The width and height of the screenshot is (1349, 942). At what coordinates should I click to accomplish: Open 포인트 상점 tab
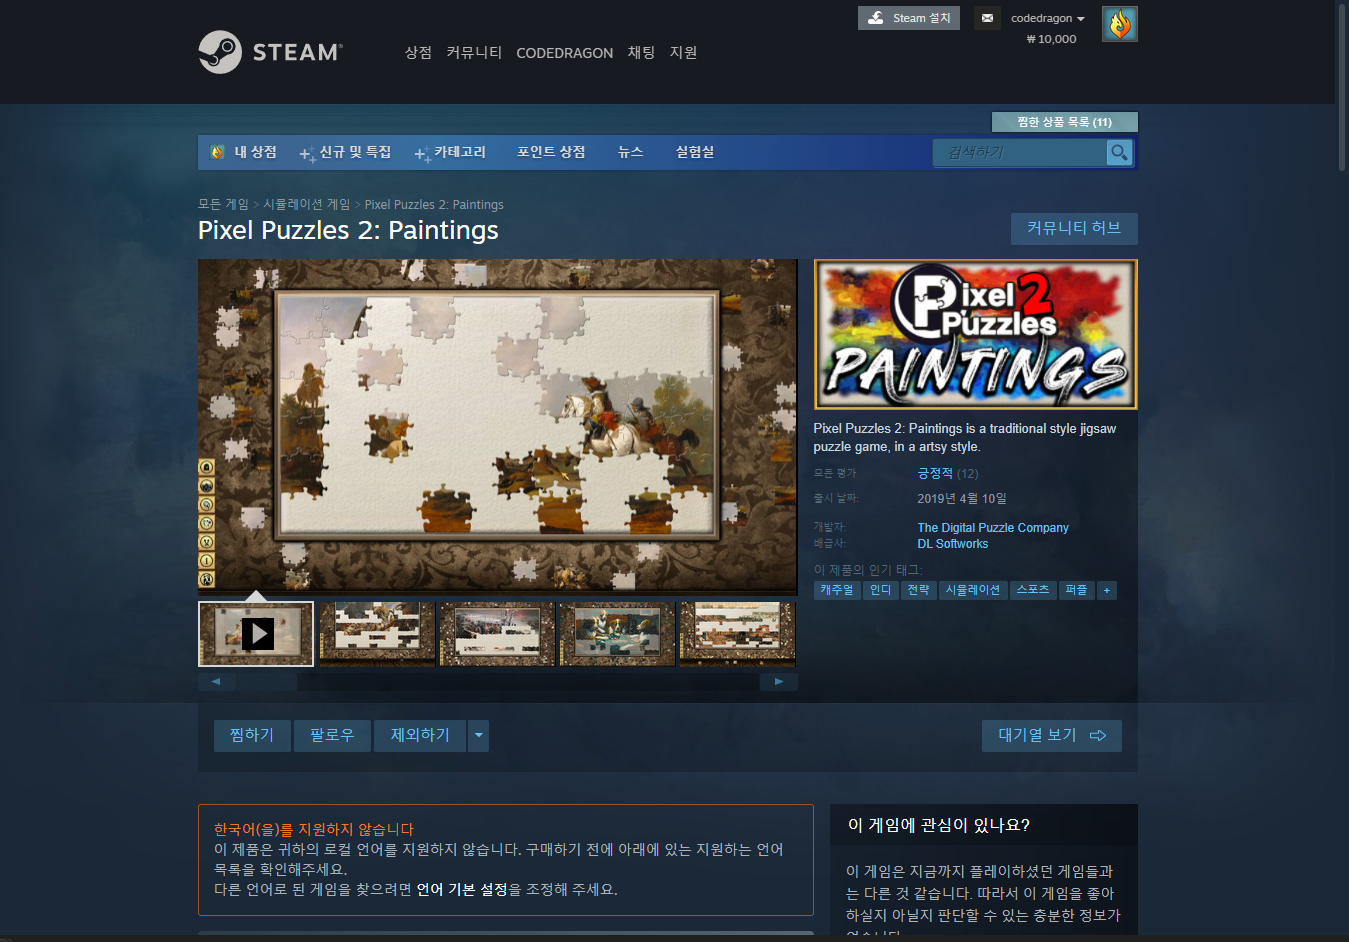tap(551, 152)
